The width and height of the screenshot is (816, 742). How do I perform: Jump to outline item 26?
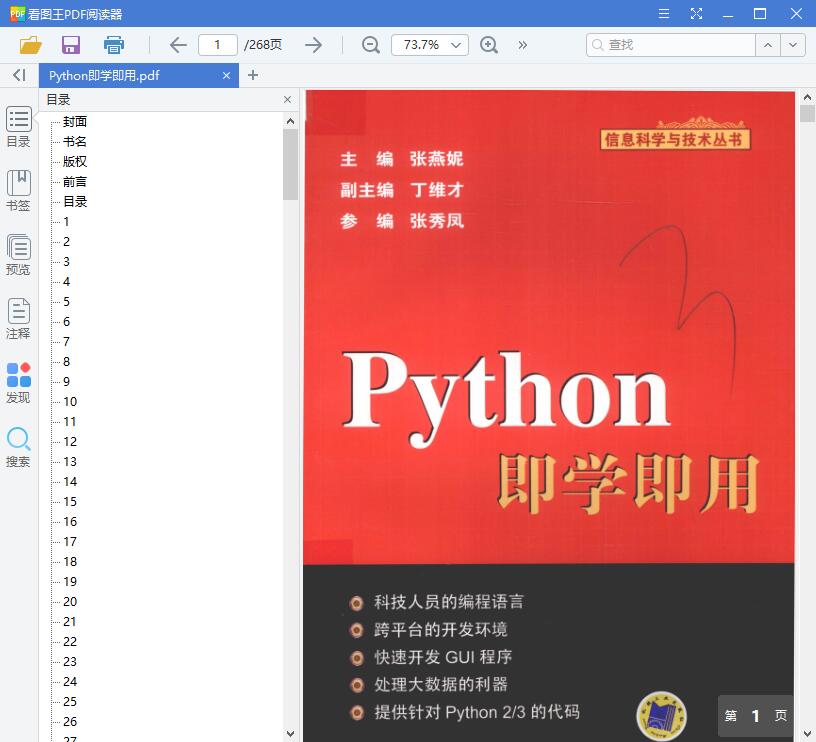pyautogui.click(x=70, y=722)
